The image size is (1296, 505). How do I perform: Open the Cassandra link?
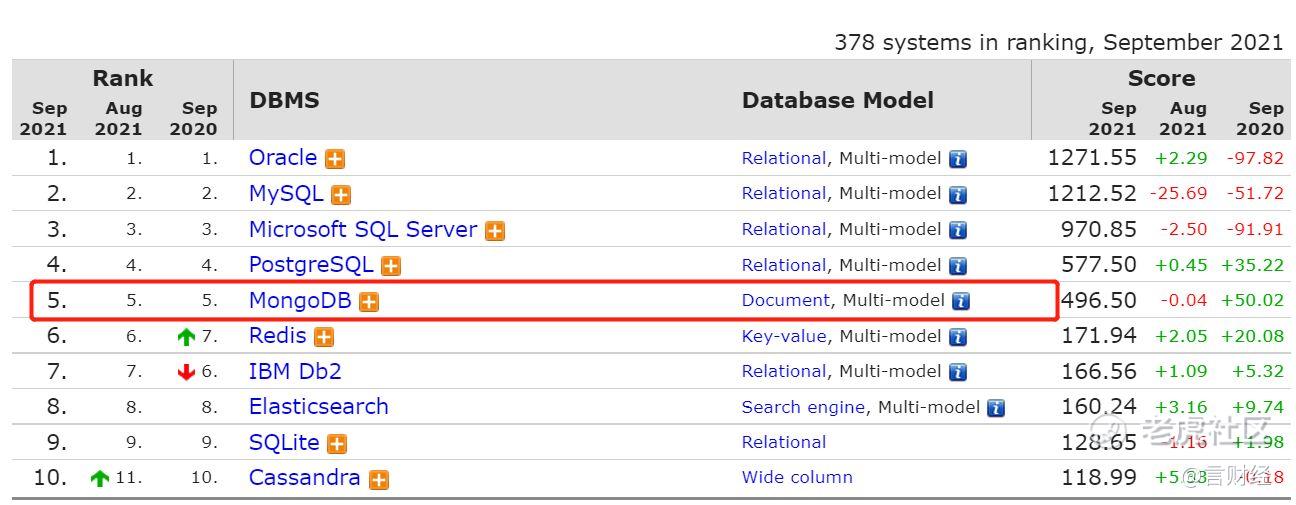coord(304,477)
